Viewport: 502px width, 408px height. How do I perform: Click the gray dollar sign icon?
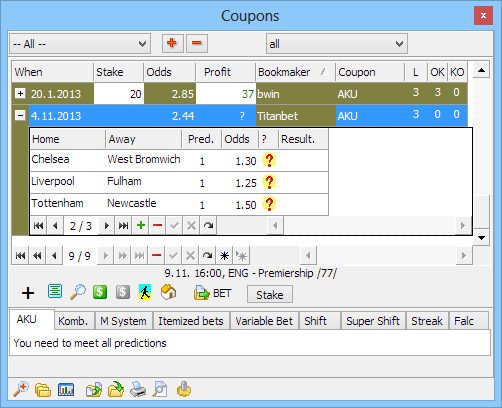(123, 292)
